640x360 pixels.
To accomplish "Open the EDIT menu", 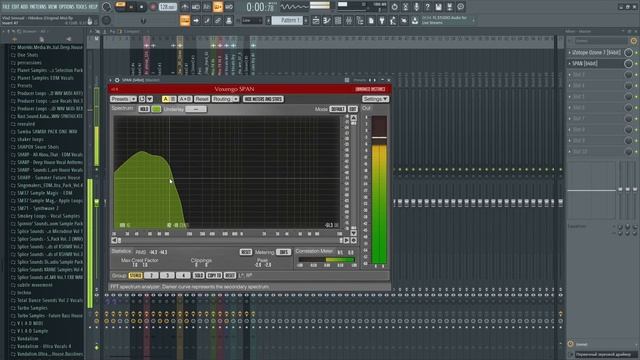I will (x=16, y=7).
